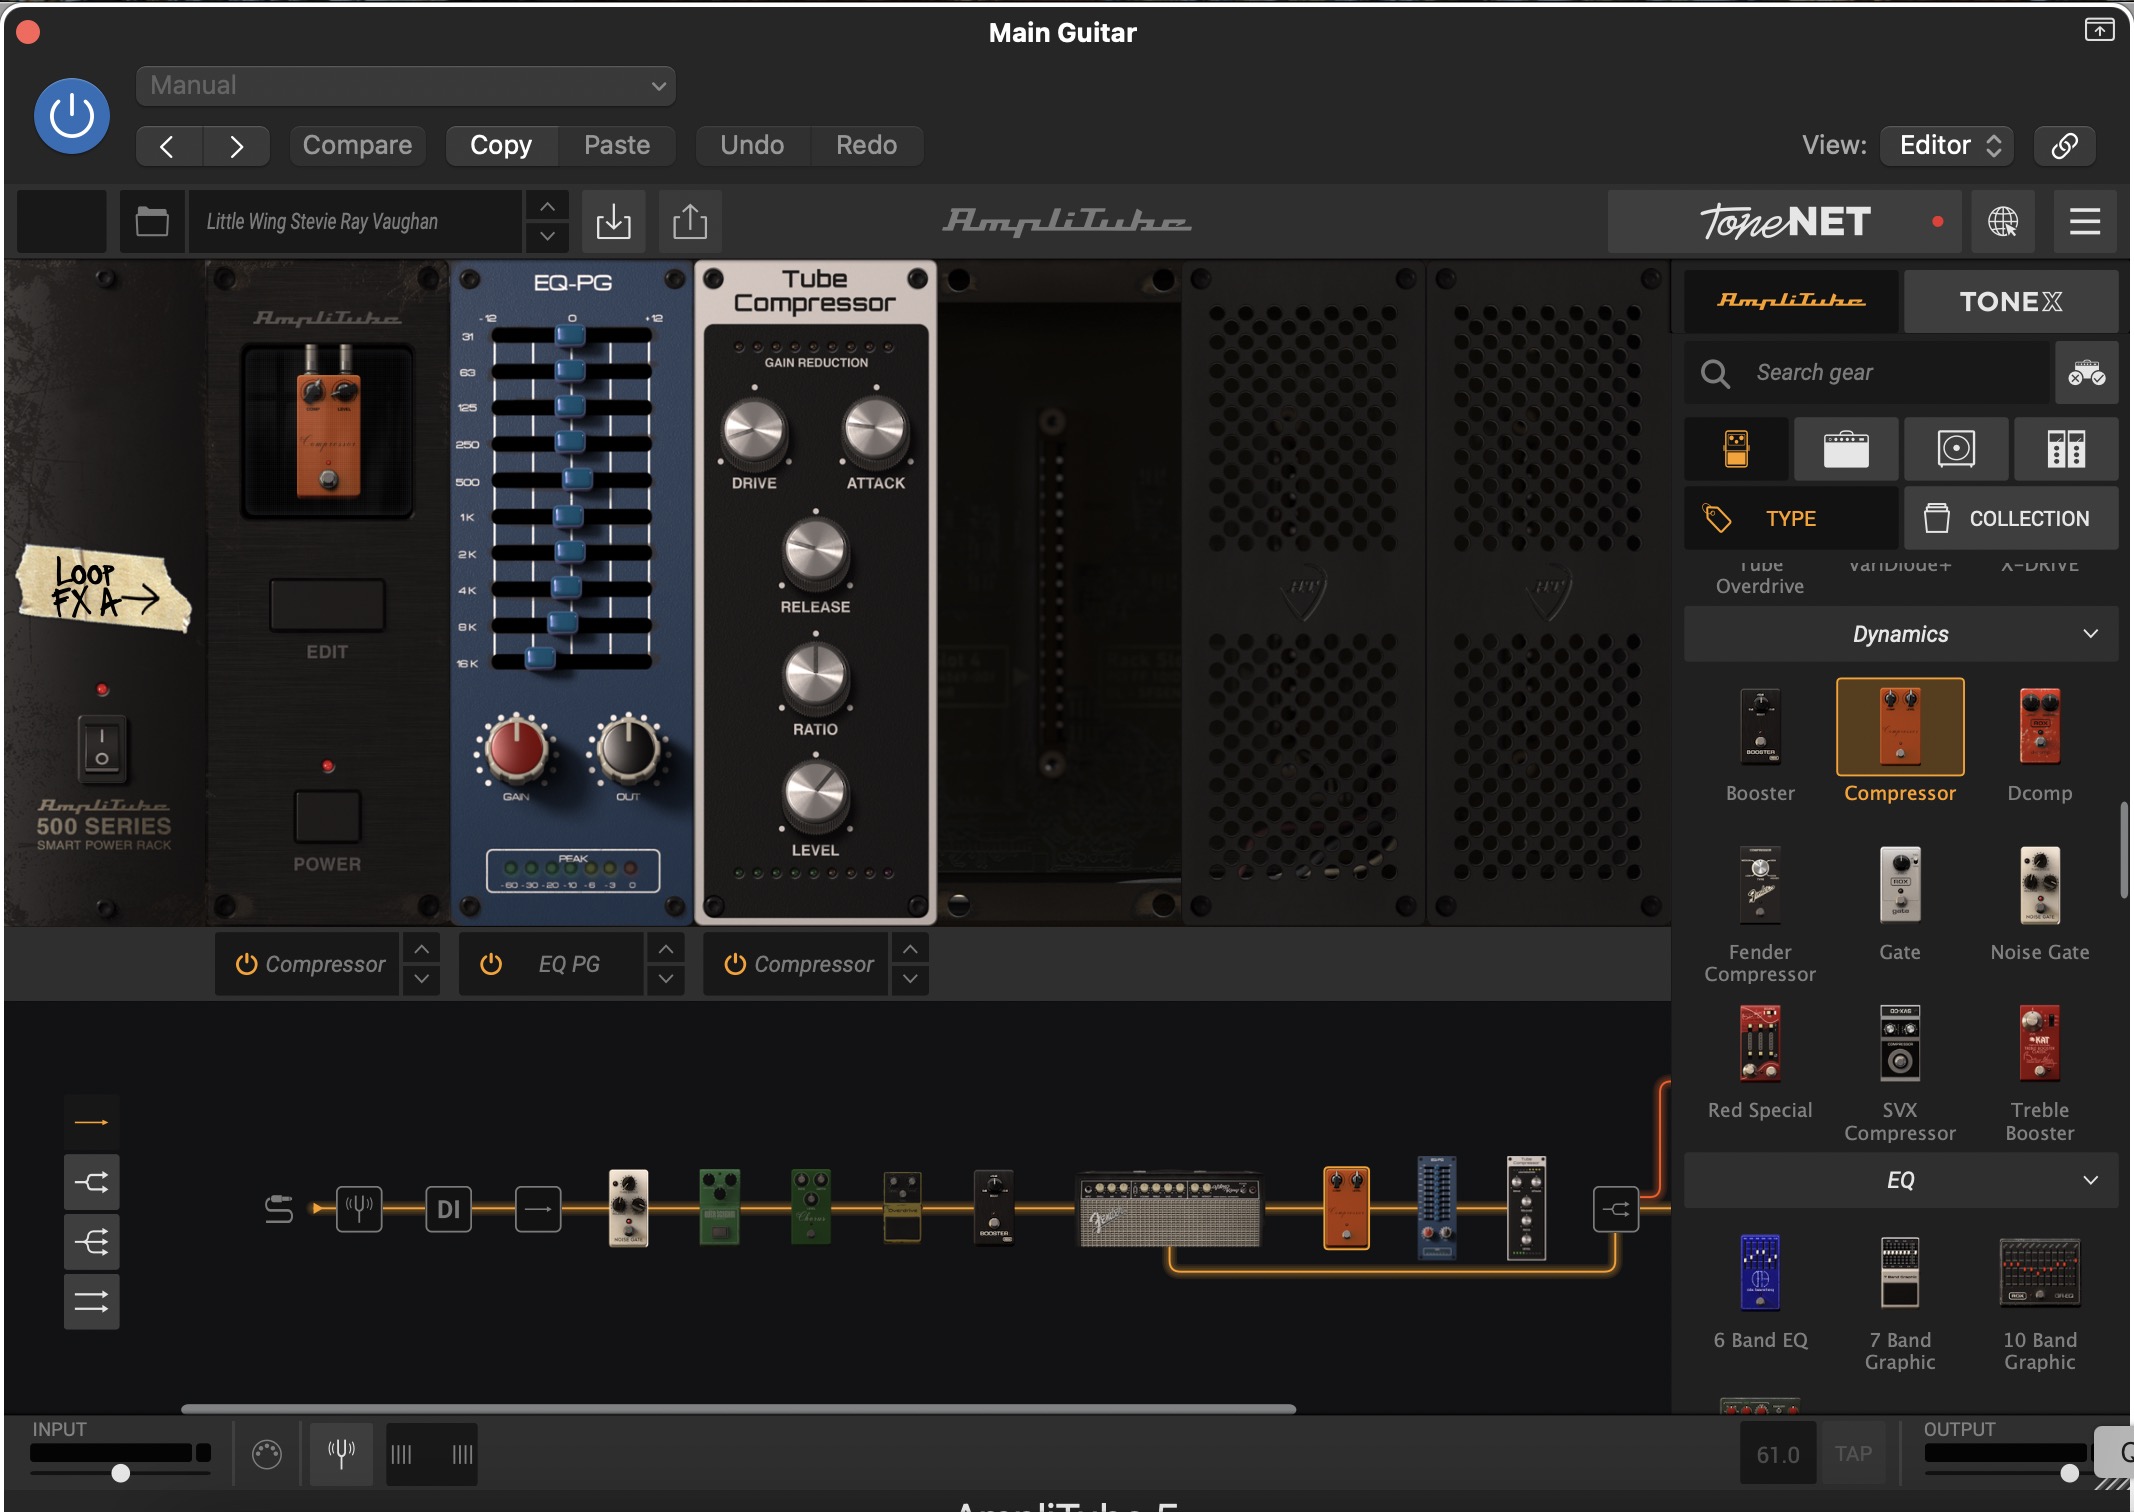Select the SVX Compressor gear

[1900, 1044]
